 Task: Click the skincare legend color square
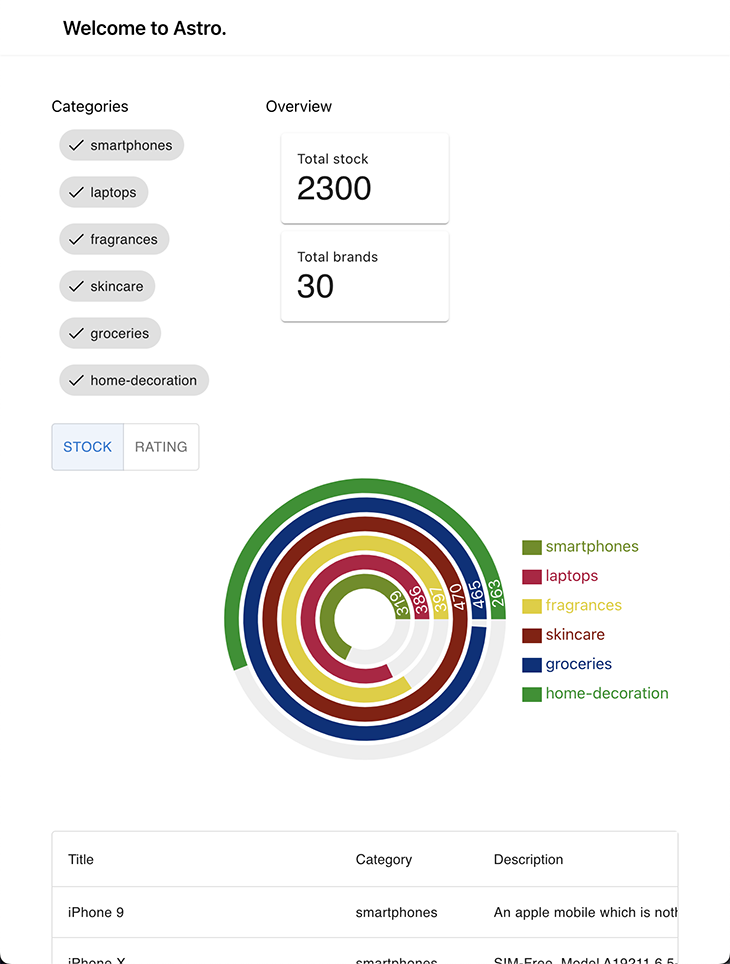pyautogui.click(x=532, y=635)
